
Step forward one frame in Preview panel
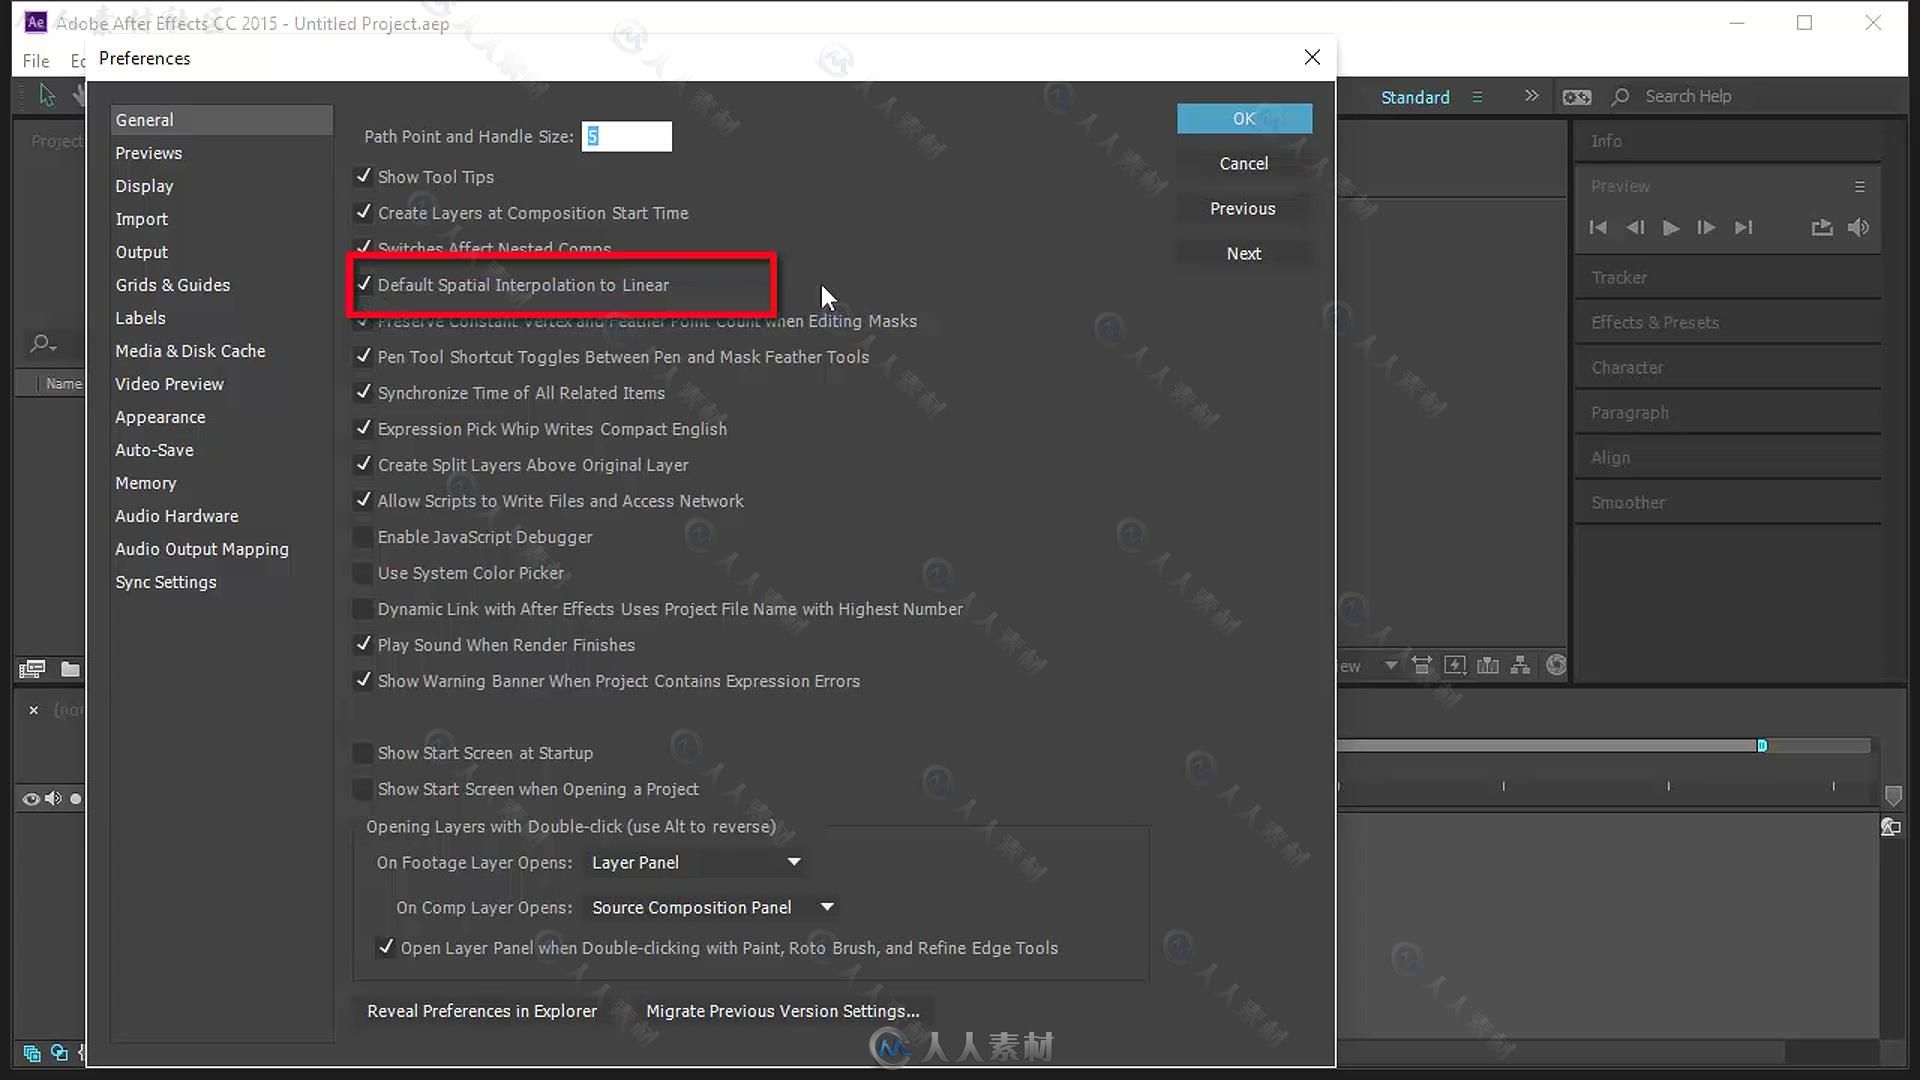click(1706, 228)
